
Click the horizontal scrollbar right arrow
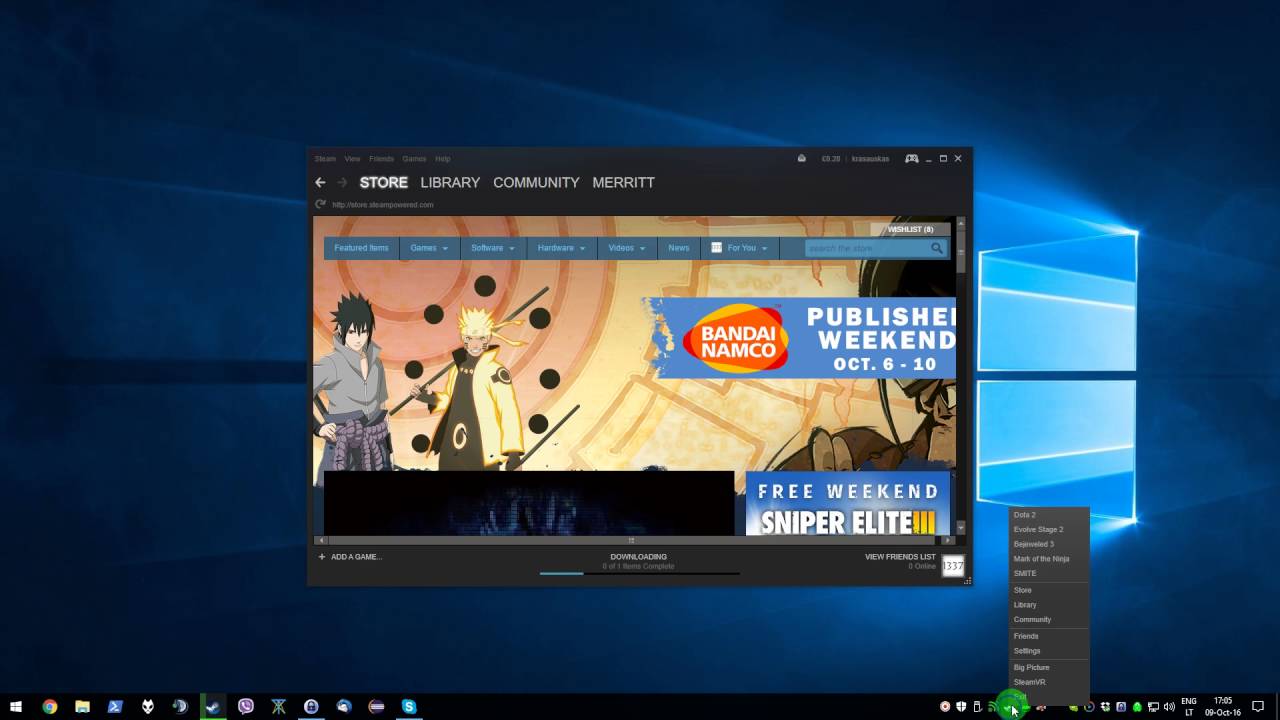[948, 540]
